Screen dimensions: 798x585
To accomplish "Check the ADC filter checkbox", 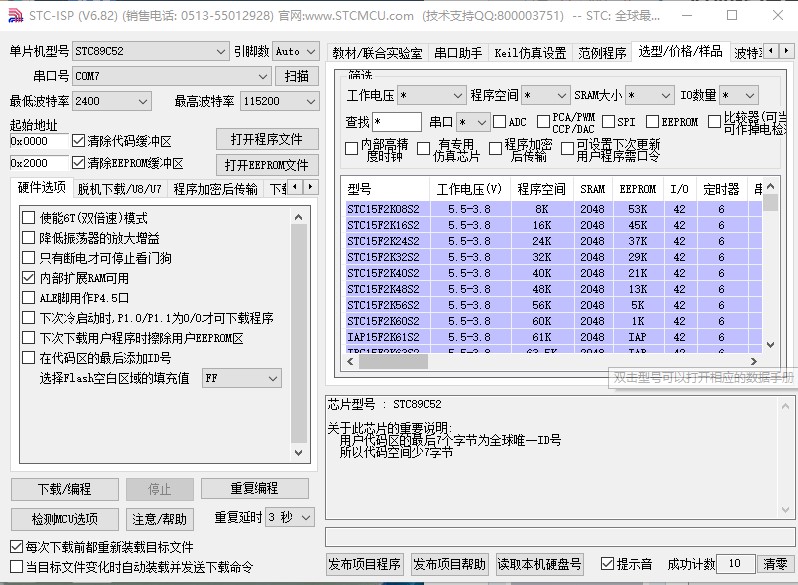I will coord(500,122).
